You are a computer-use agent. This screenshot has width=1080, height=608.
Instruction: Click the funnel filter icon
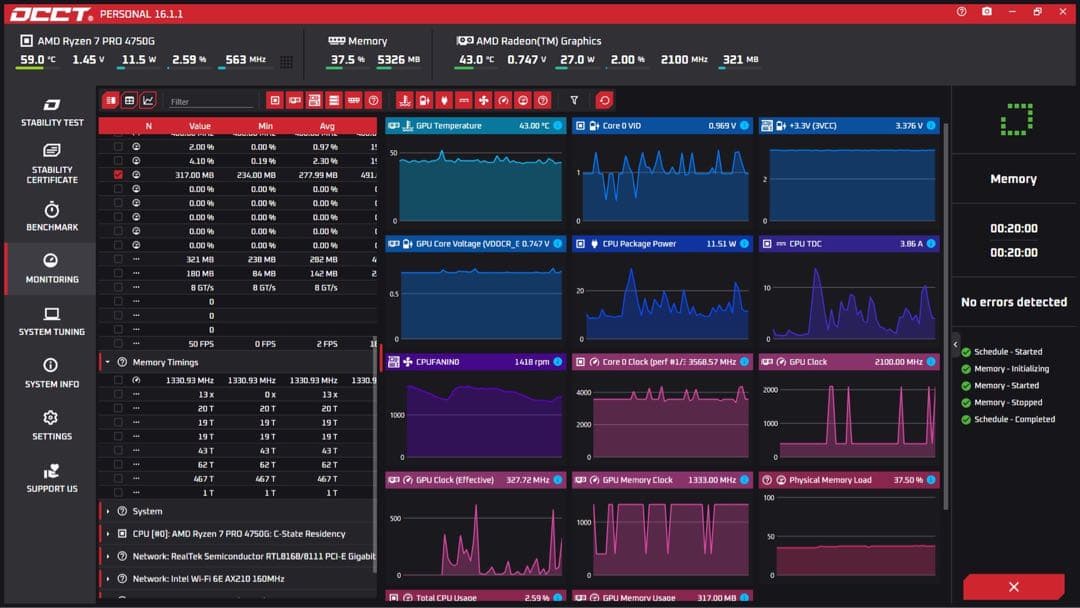(x=574, y=101)
